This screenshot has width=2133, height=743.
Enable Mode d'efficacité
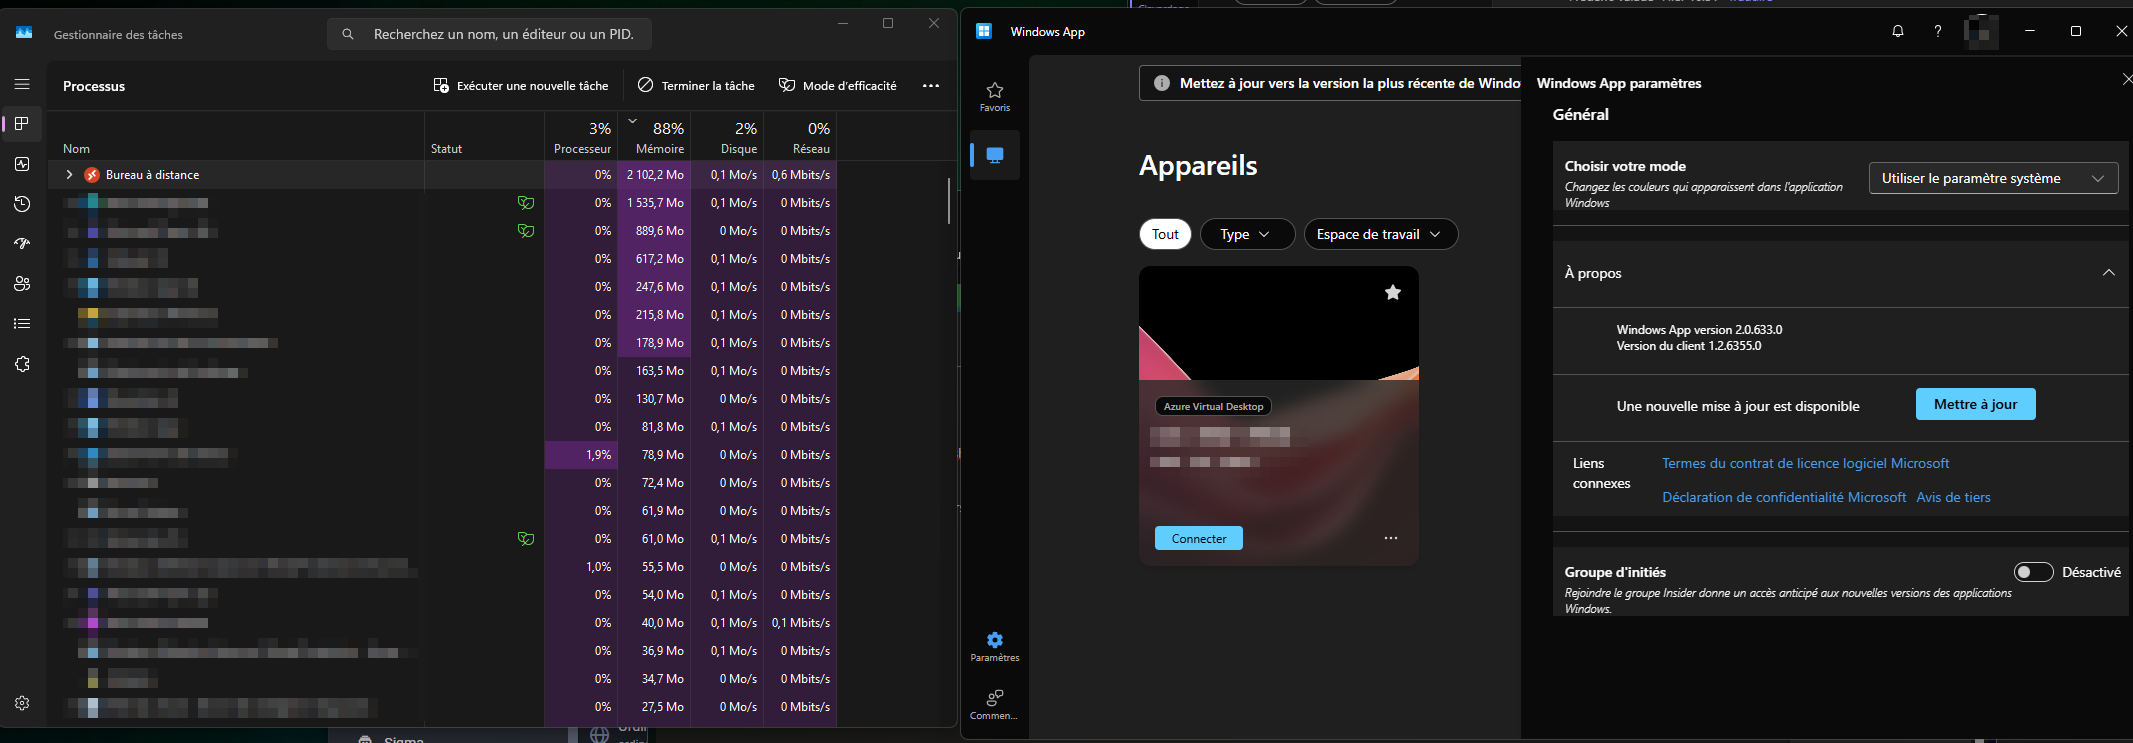(838, 86)
